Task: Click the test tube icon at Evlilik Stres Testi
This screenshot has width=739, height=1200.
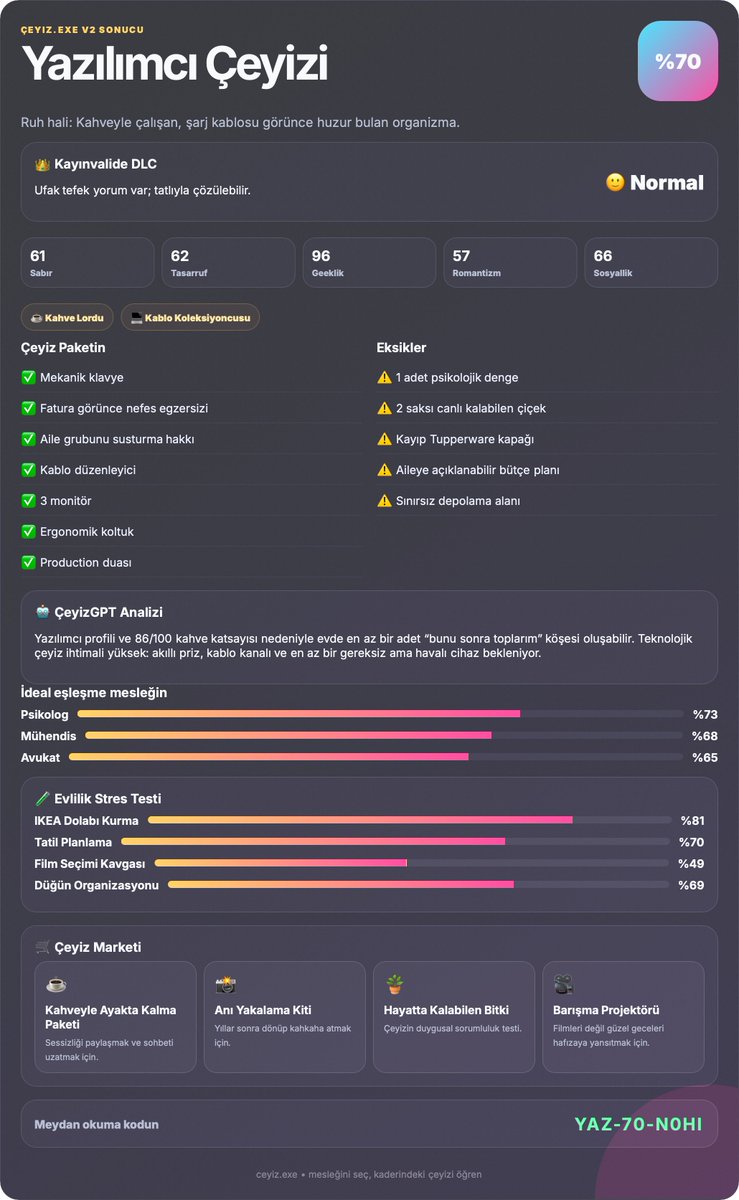Action: click(42, 798)
